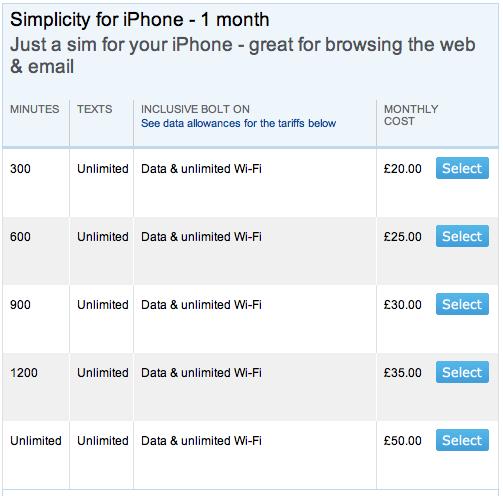Click the £50.00 price text

pos(402,441)
